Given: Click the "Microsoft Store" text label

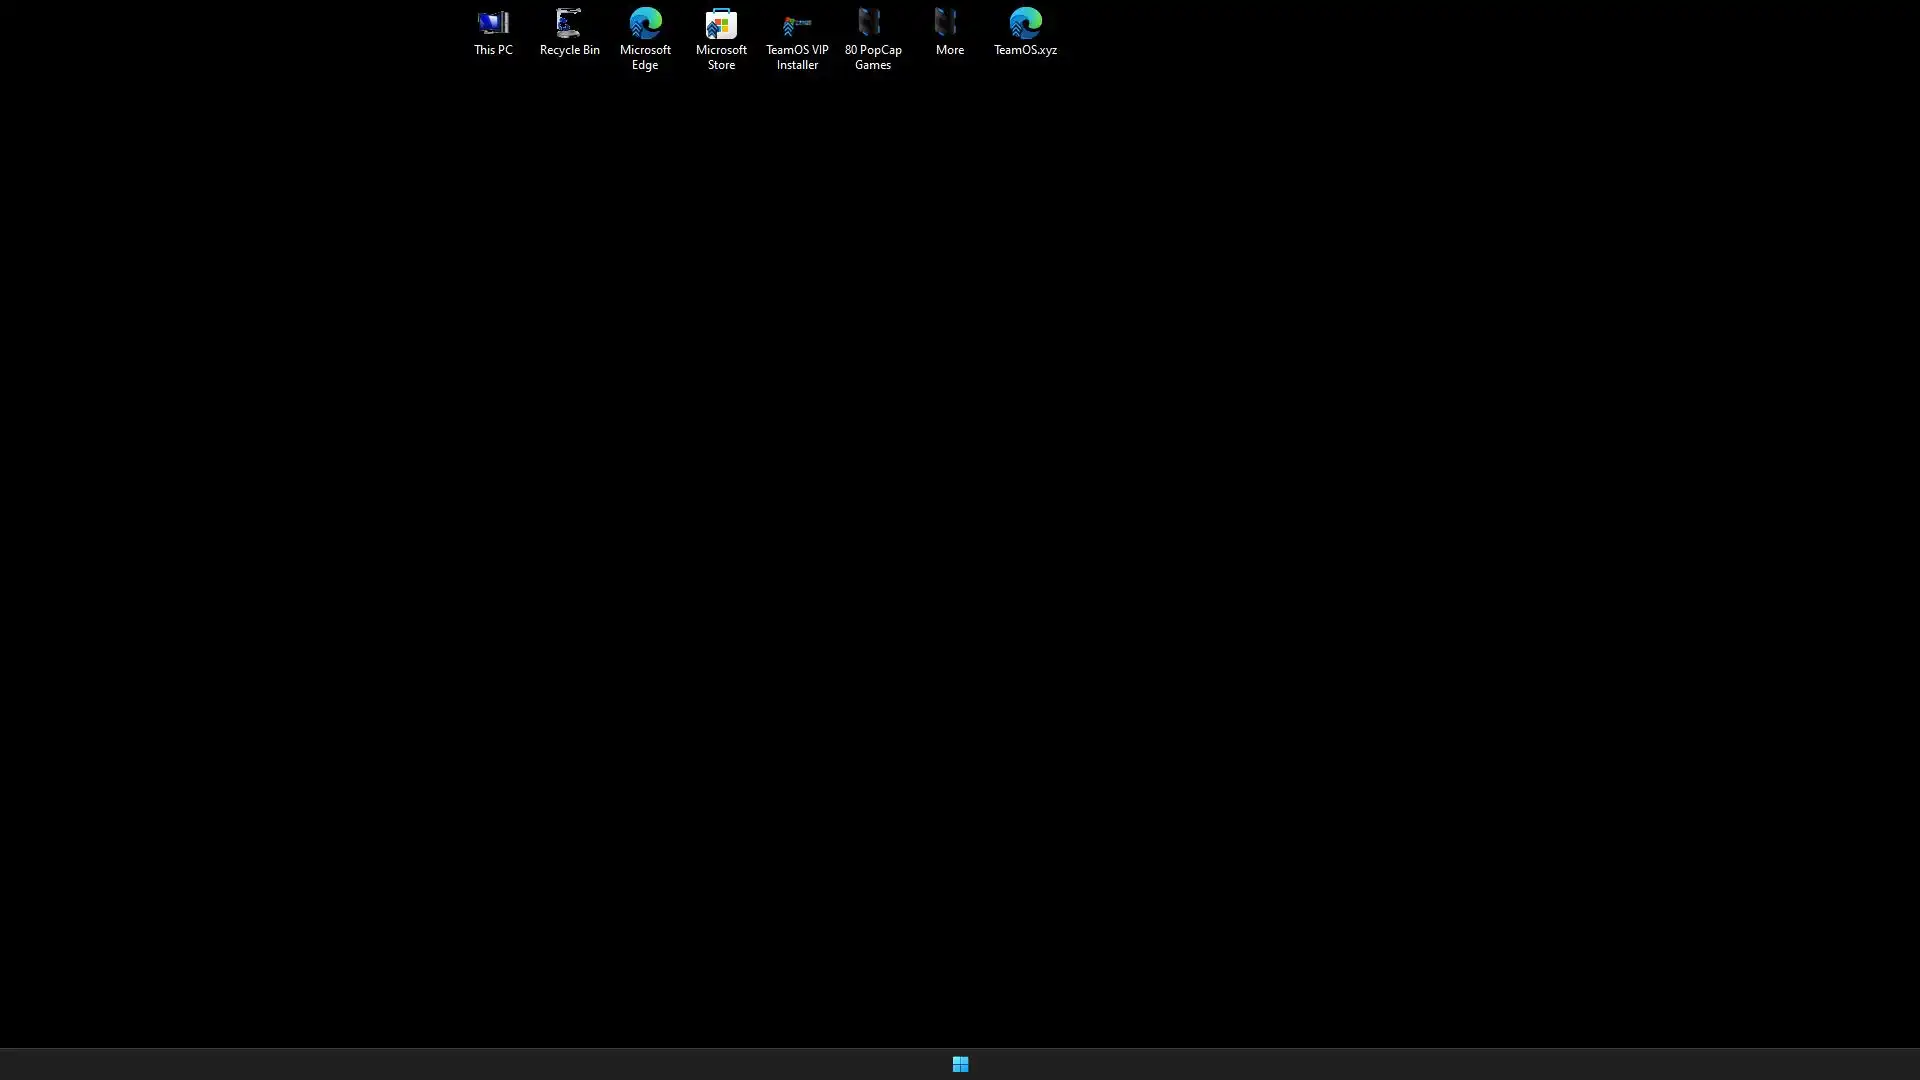Looking at the screenshot, I should point(721,57).
